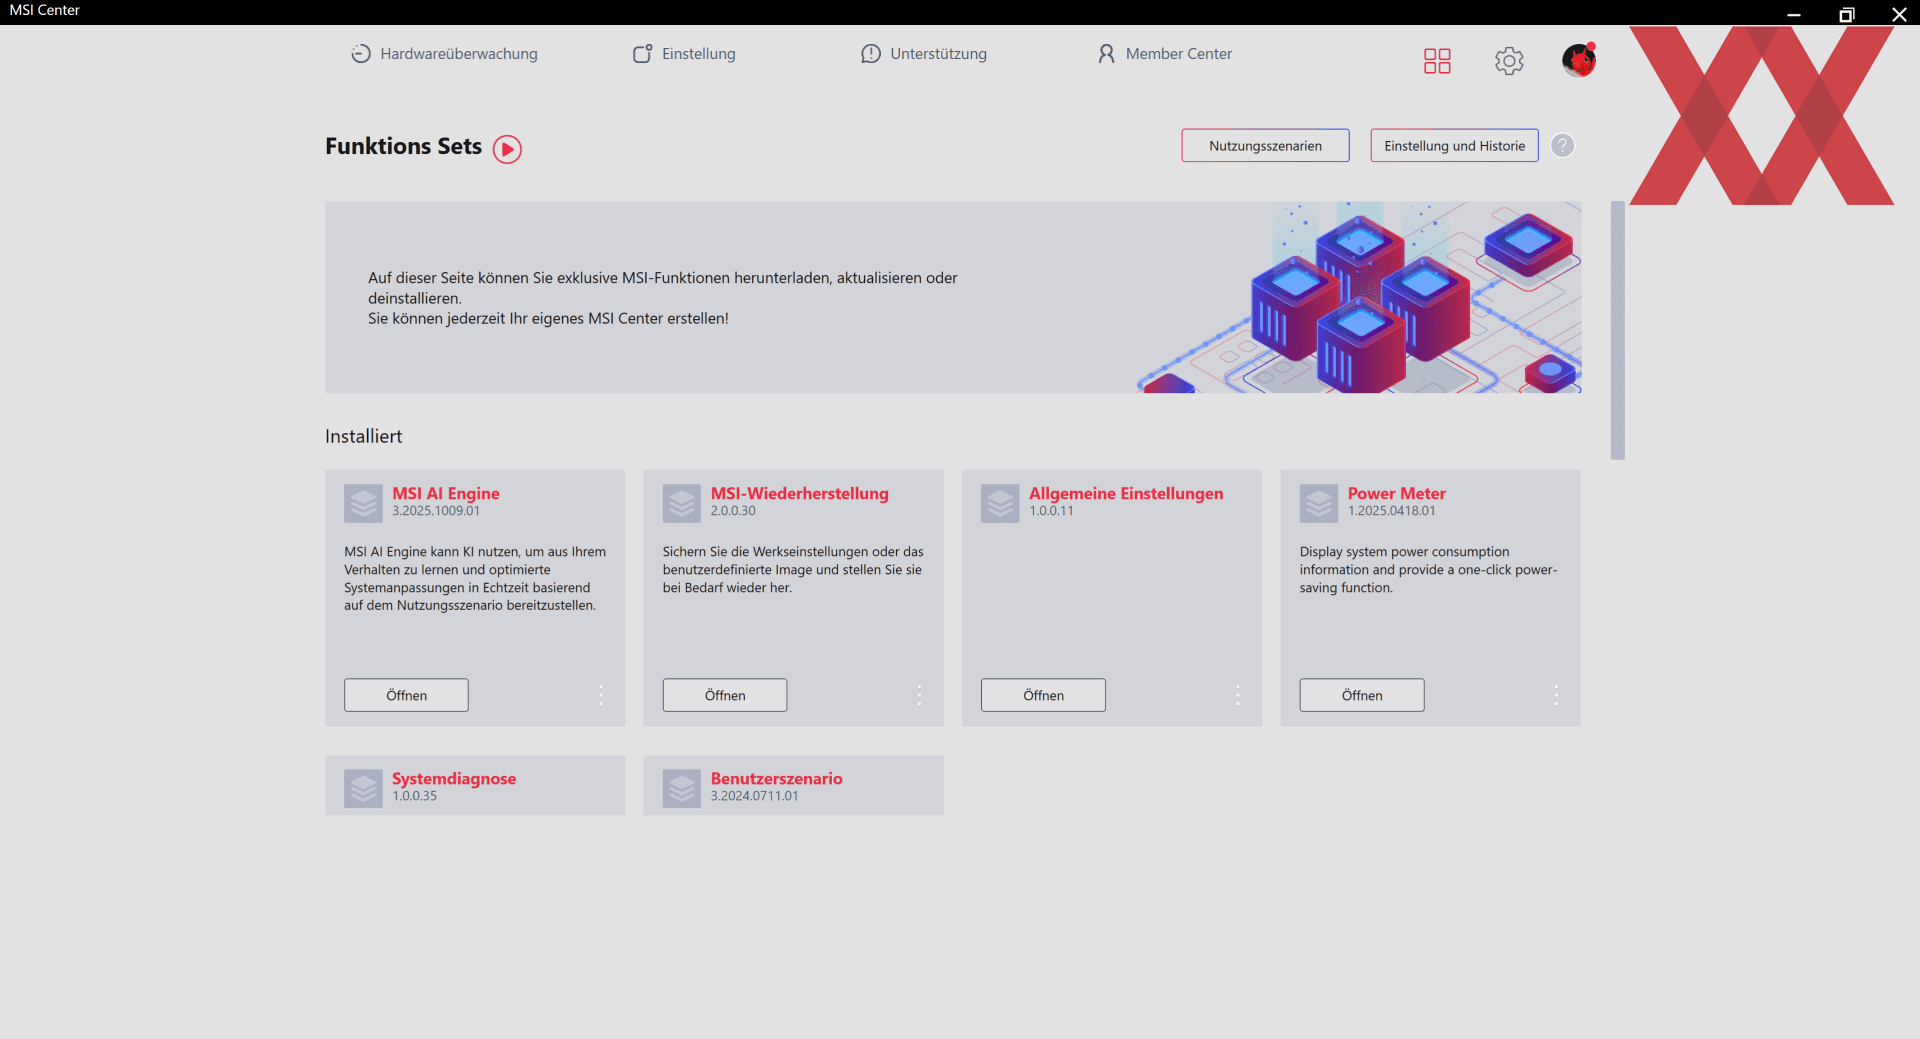
Task: Click the Installiert section heading
Action: [x=364, y=437]
